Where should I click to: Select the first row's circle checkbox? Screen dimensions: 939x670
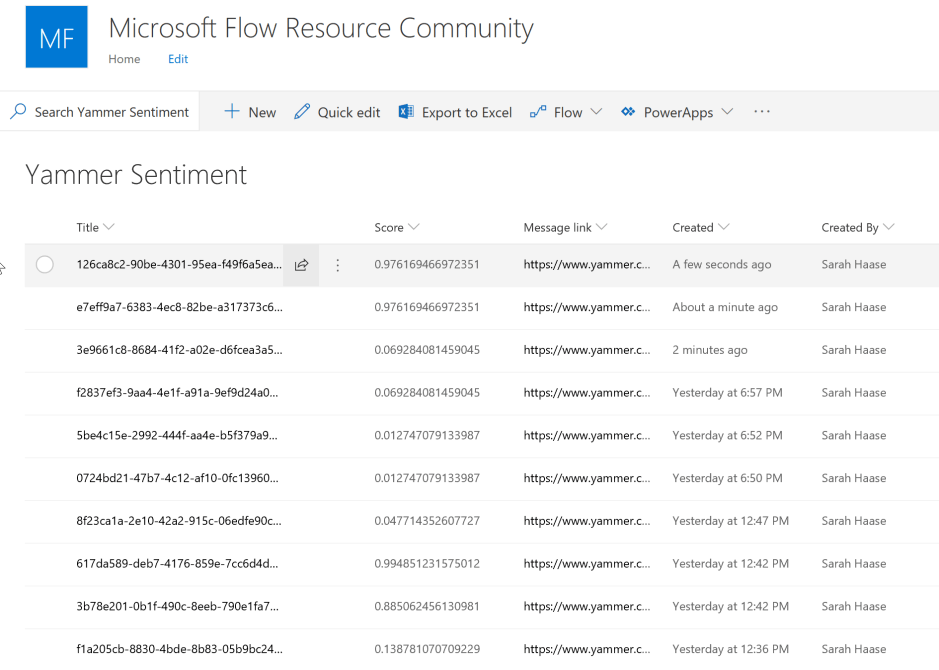pyautogui.click(x=44, y=265)
